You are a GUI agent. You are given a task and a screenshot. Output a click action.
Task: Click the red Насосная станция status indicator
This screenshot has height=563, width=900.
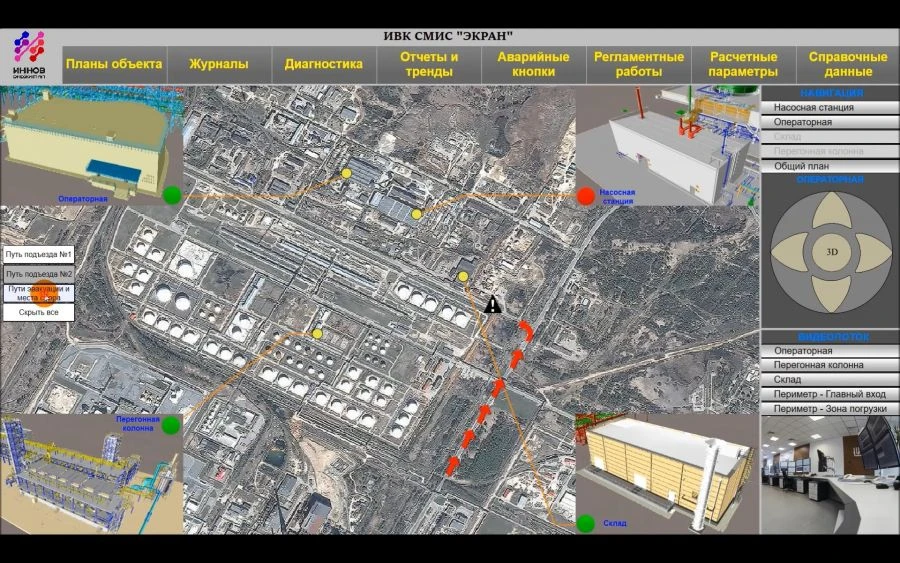coord(586,195)
